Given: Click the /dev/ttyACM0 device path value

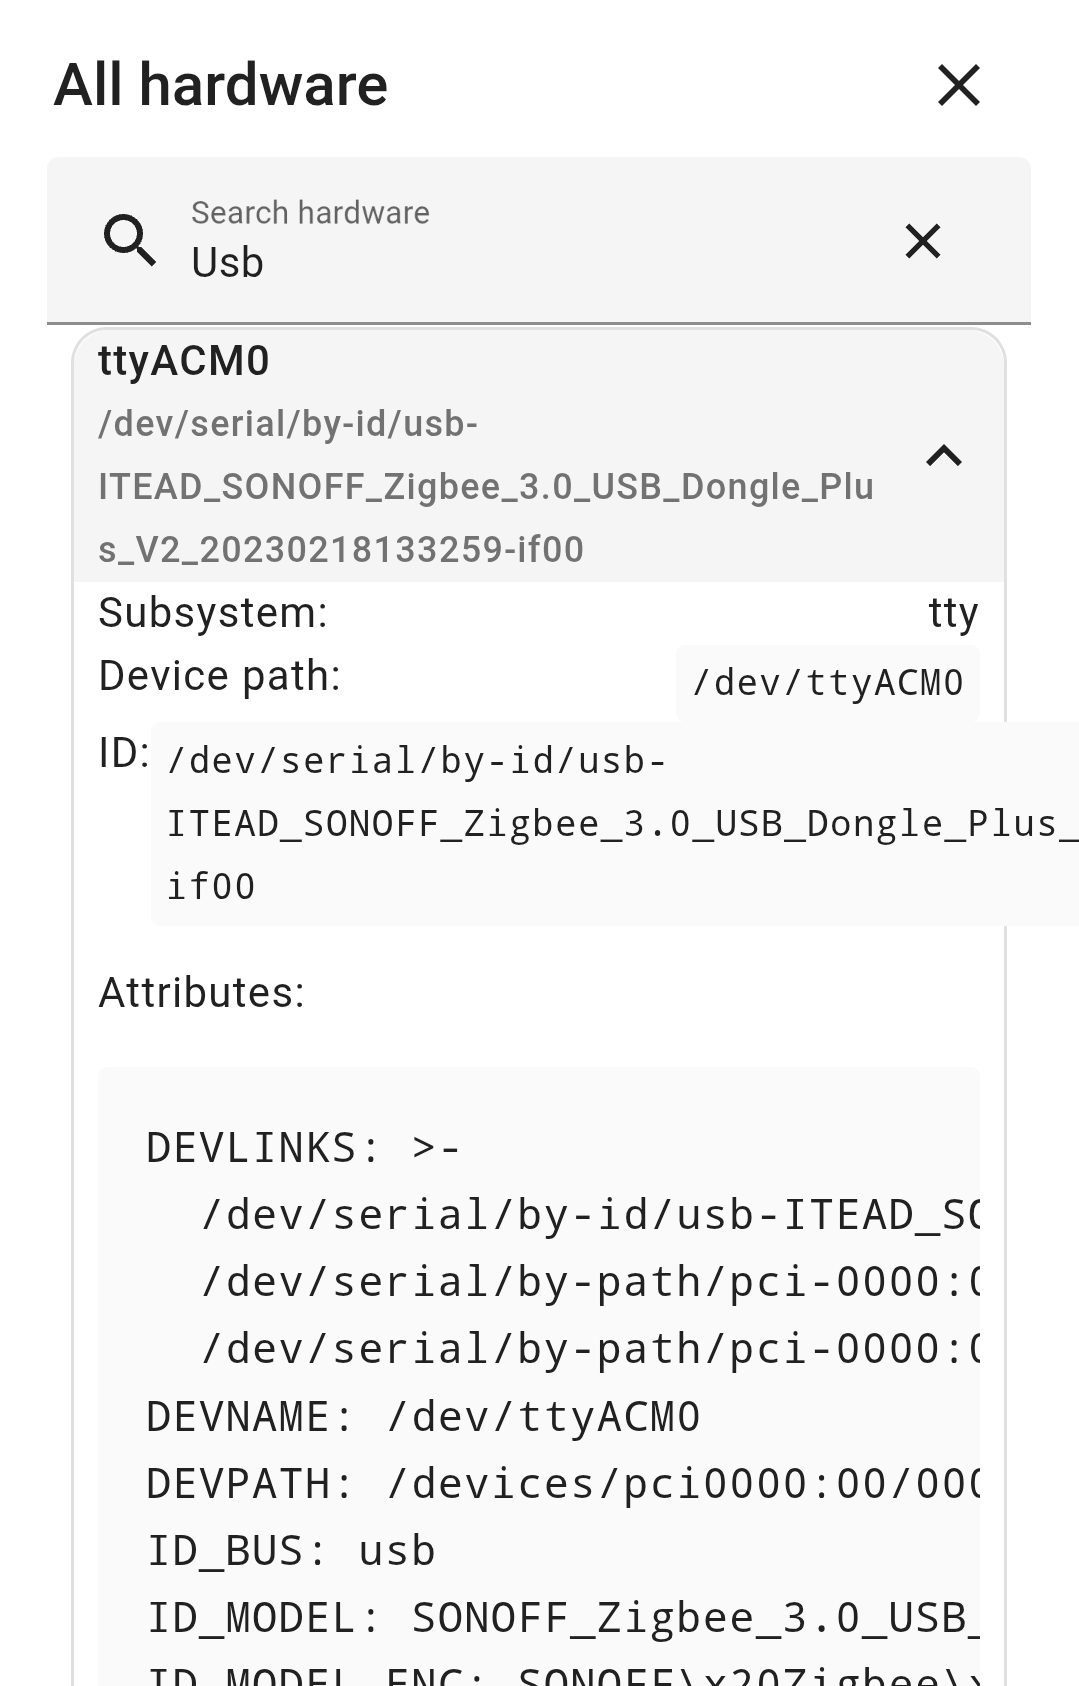Looking at the screenshot, I should click(827, 683).
